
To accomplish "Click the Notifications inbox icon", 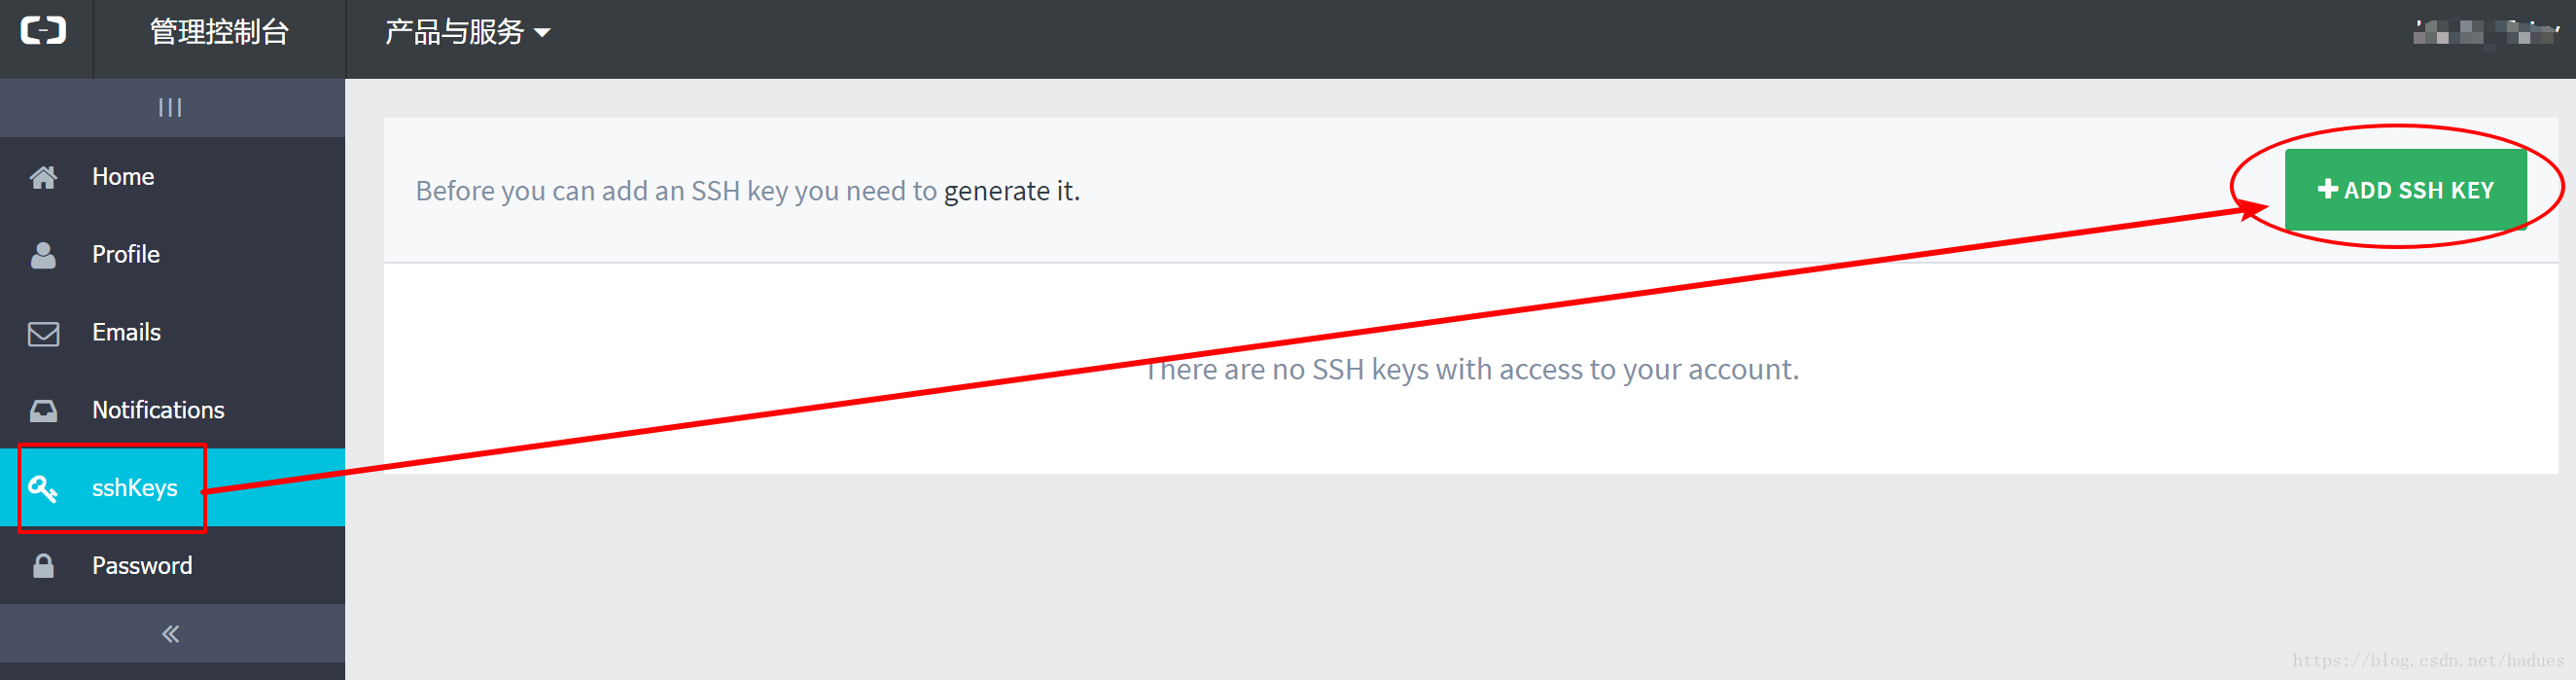I will tap(43, 411).
